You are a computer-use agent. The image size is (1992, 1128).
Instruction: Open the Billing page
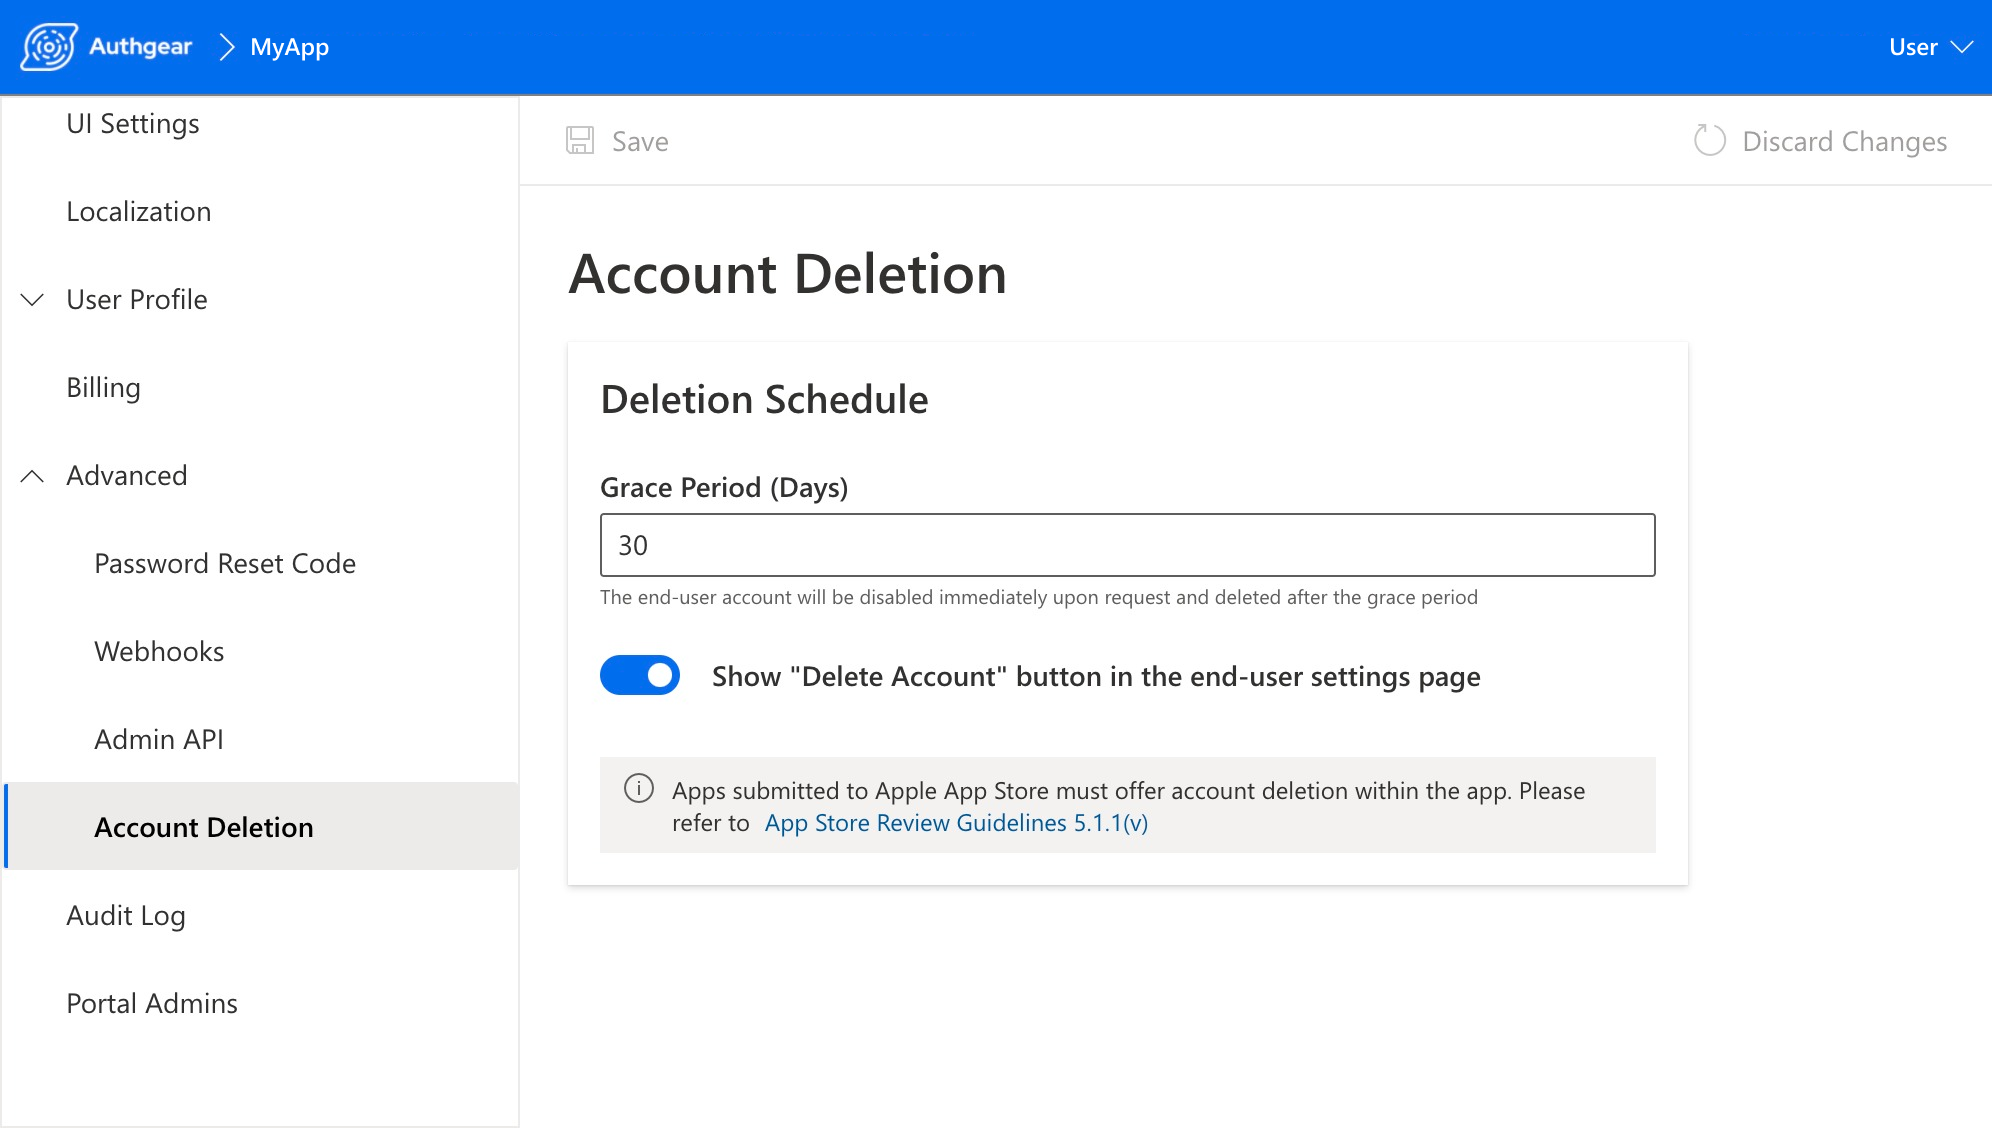(x=103, y=388)
